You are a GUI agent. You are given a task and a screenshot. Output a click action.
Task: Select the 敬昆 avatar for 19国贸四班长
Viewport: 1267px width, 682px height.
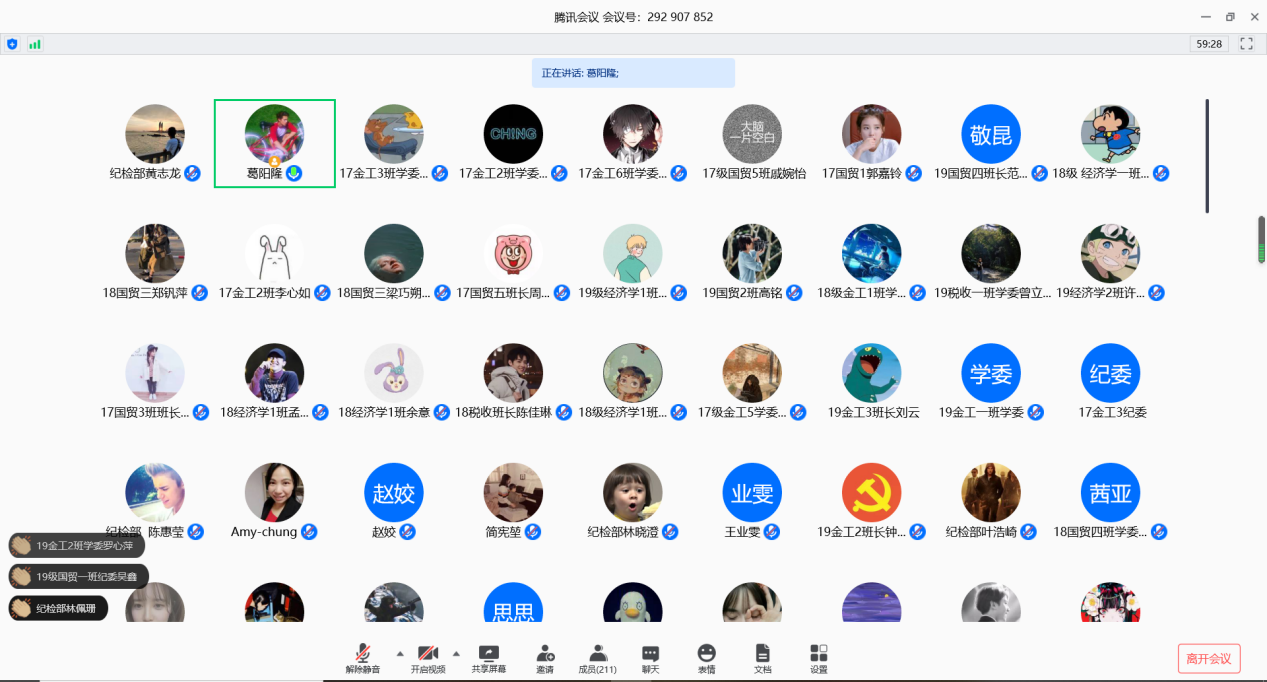(990, 134)
